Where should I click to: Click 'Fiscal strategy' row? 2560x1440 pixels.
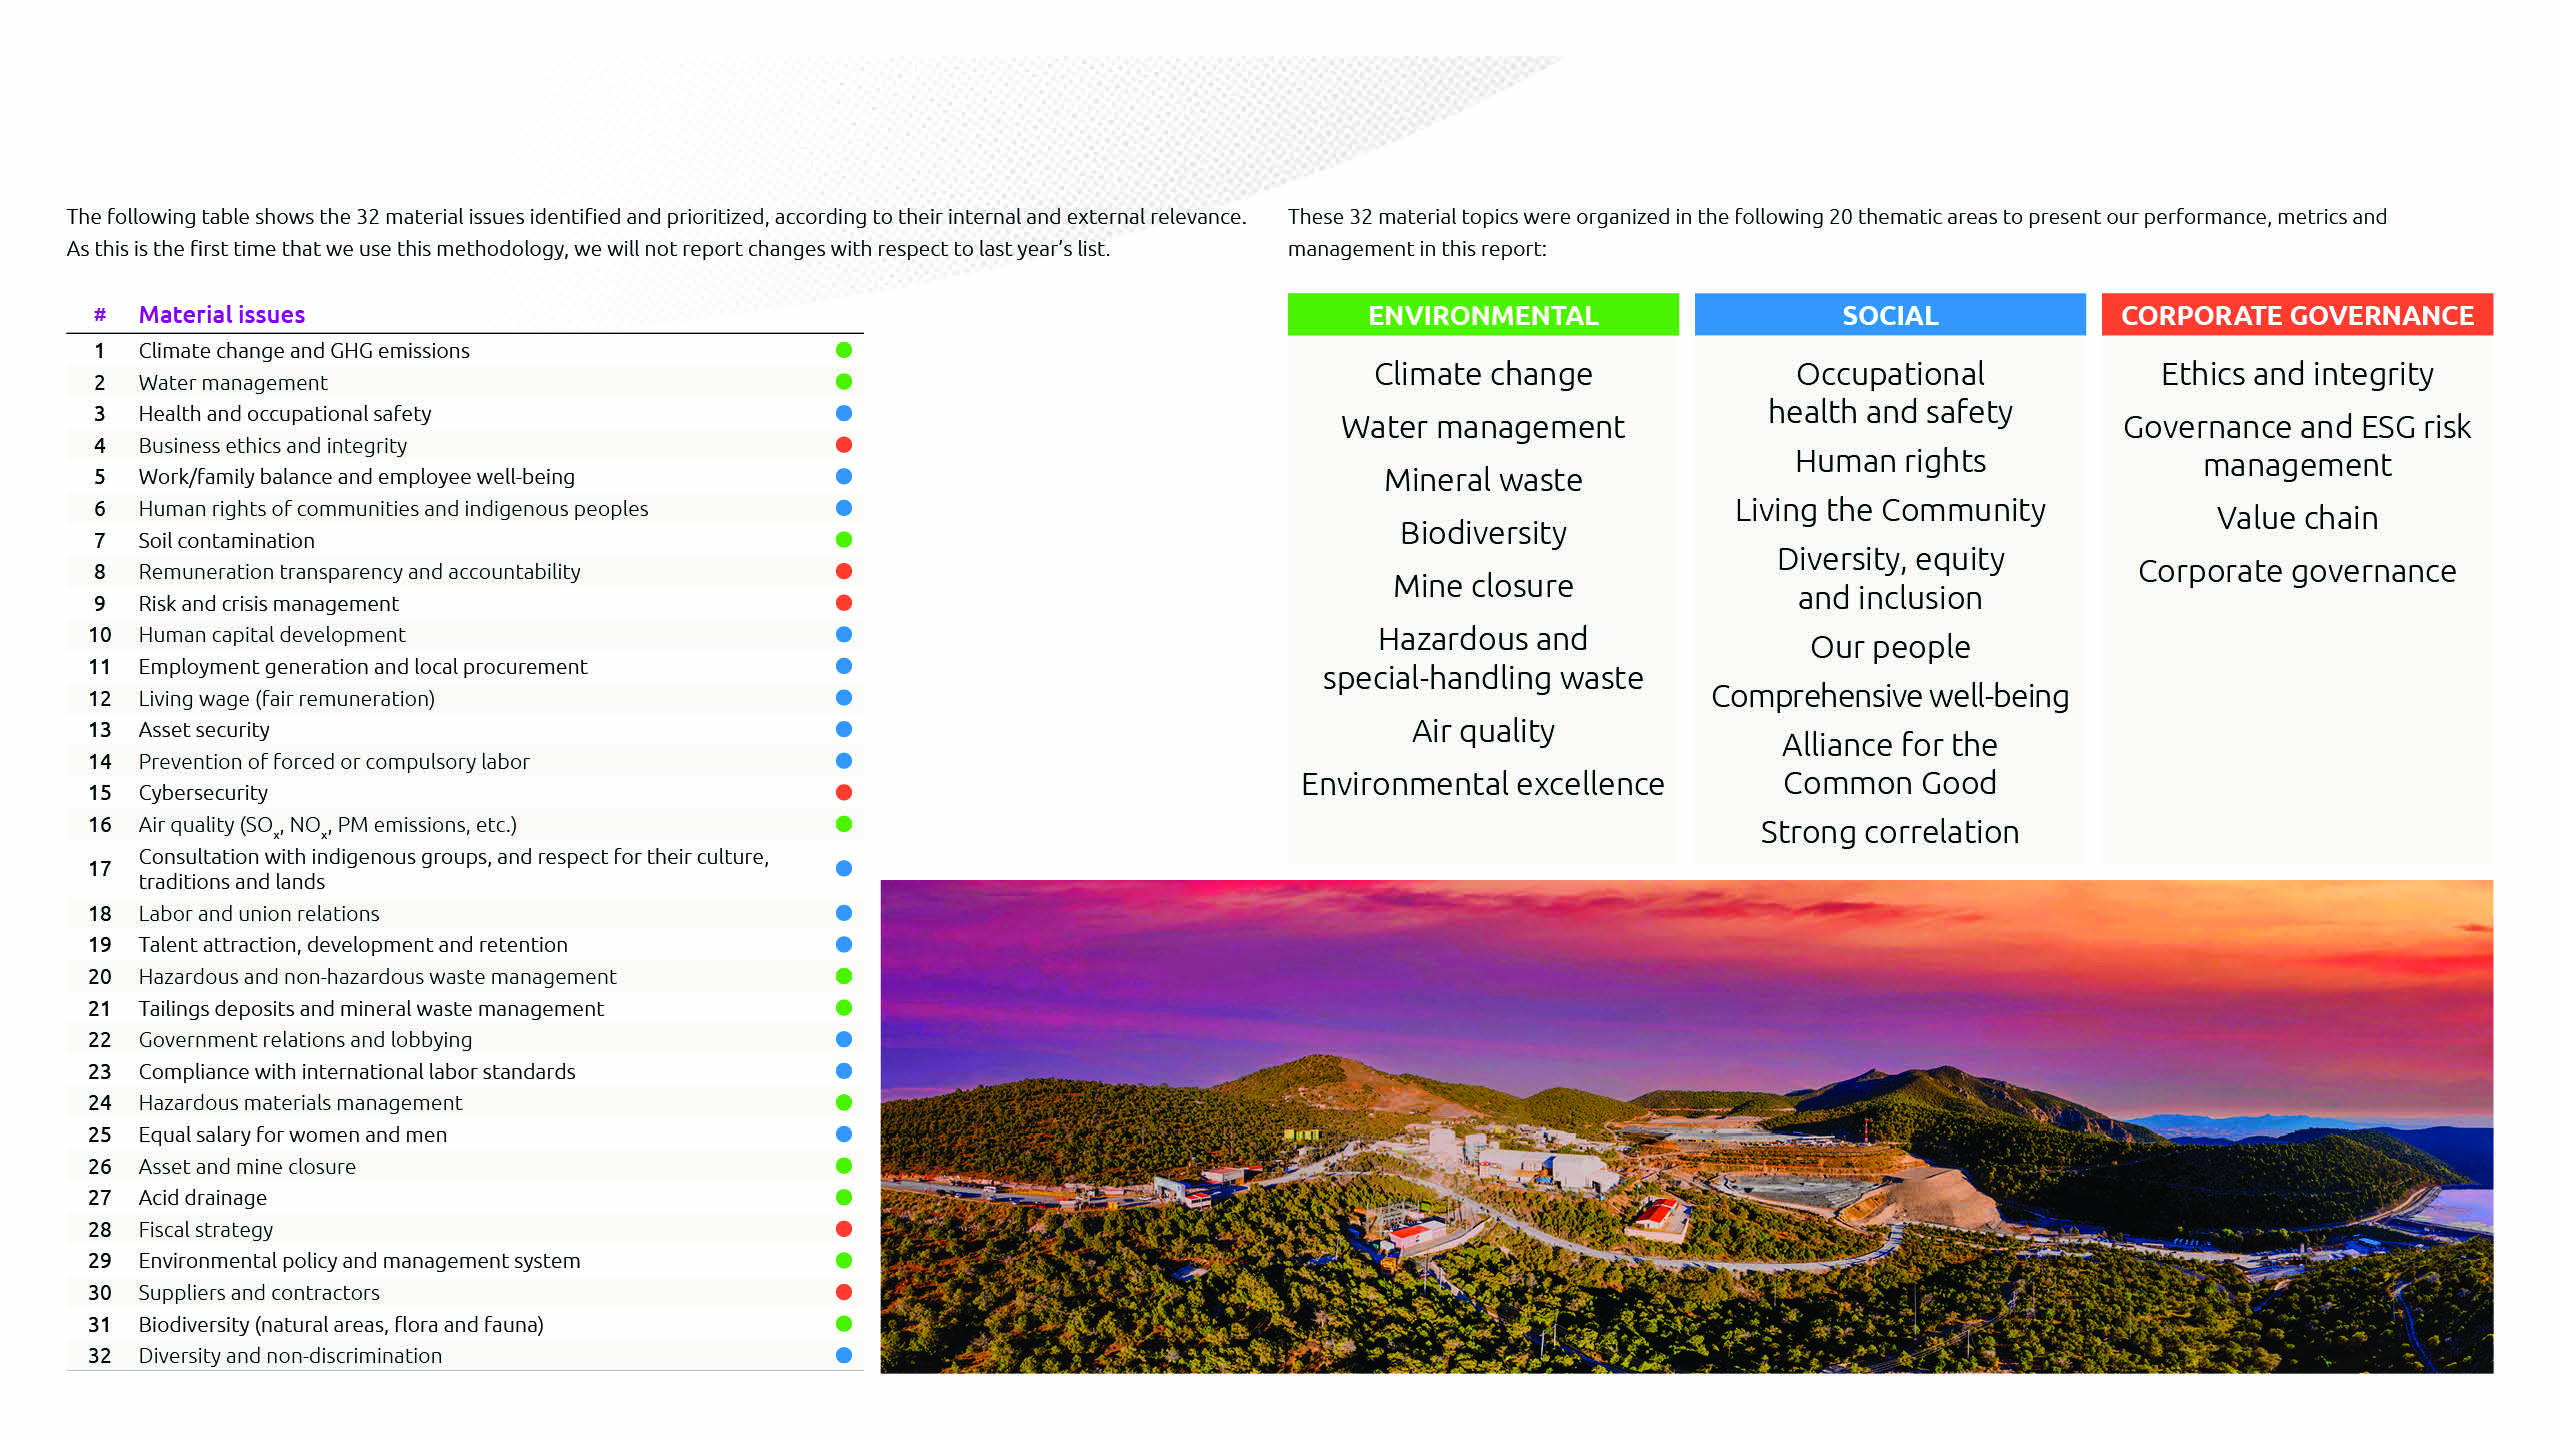point(465,1230)
